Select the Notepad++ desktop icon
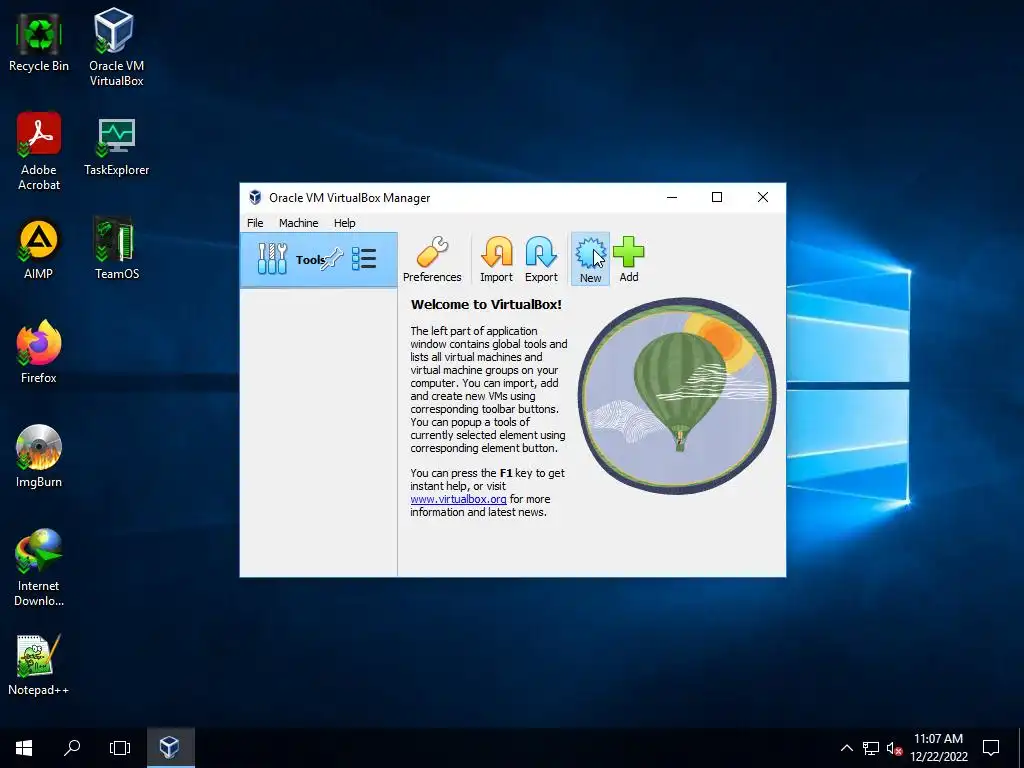This screenshot has height=768, width=1024. (39, 665)
